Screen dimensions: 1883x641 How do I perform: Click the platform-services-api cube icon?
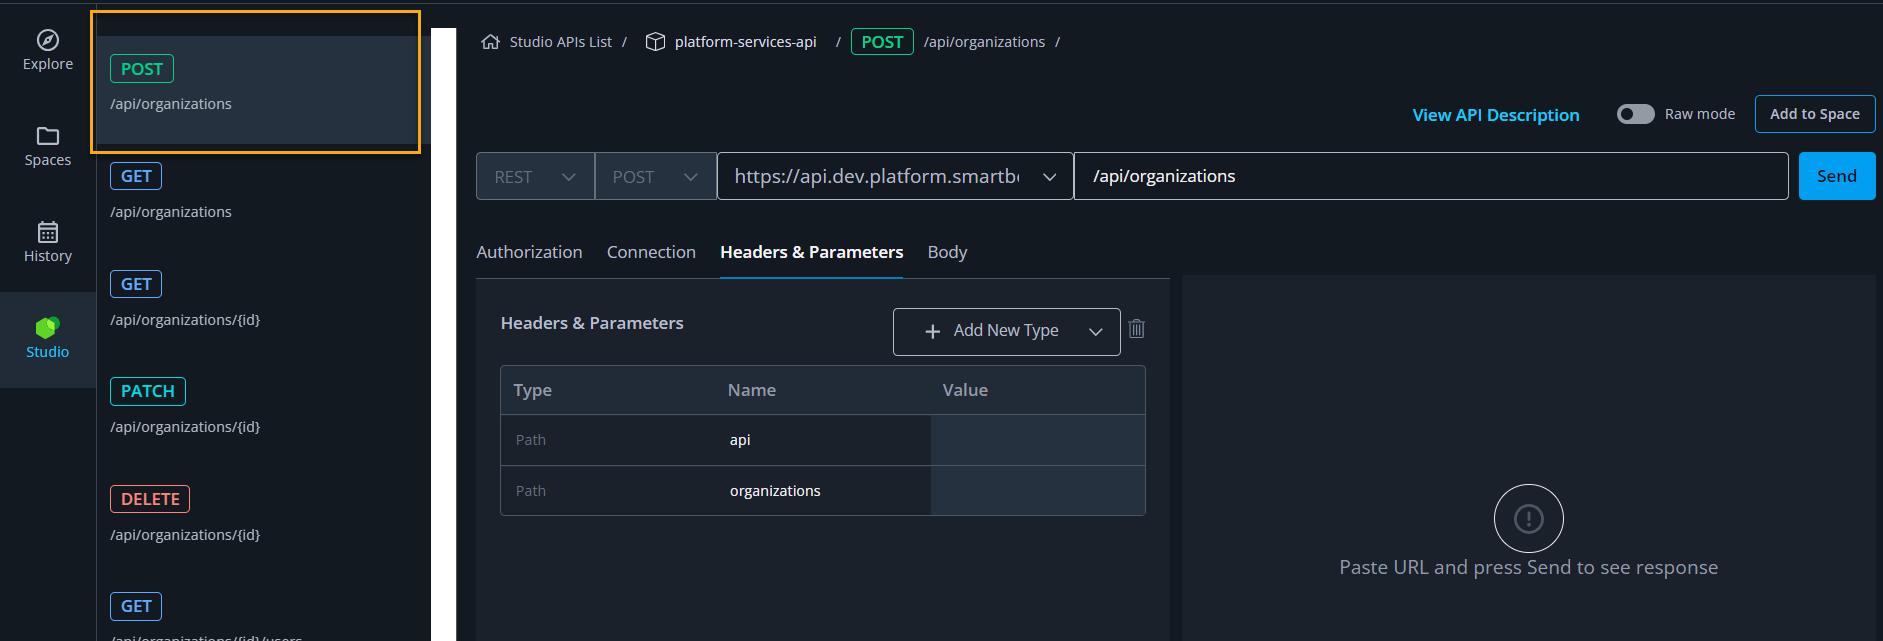click(x=655, y=42)
